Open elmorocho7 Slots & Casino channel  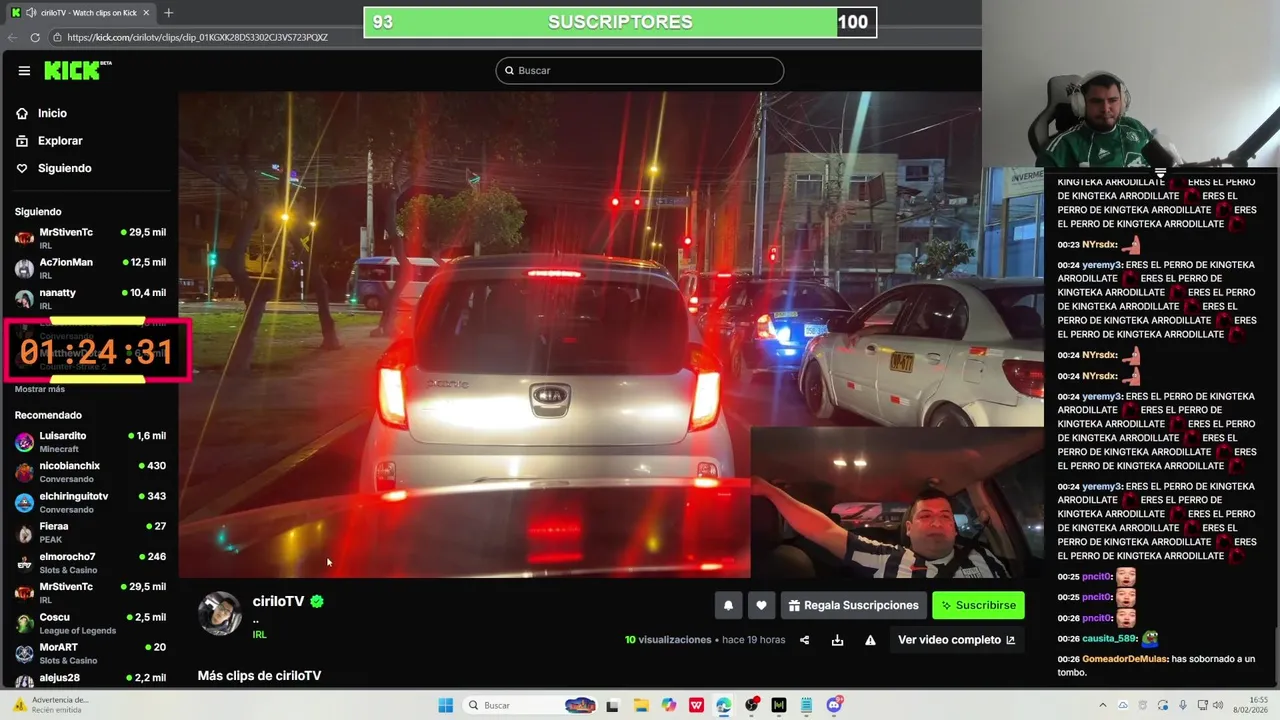point(90,563)
